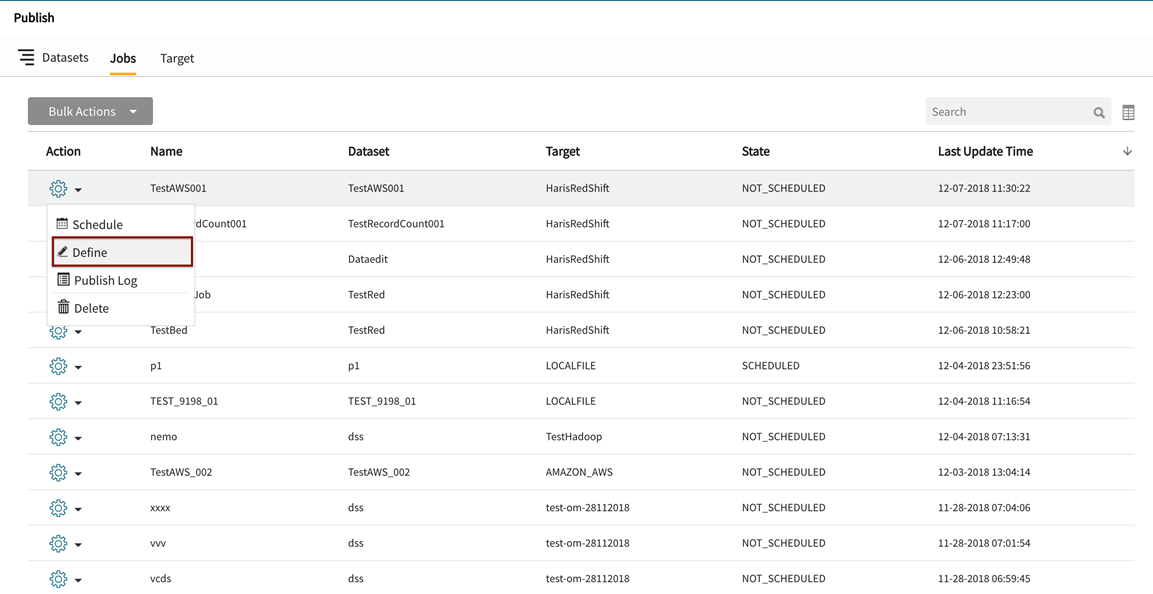Viewport: 1153px width, 594px height.
Task: Click the search magnifier icon
Action: (x=1099, y=113)
